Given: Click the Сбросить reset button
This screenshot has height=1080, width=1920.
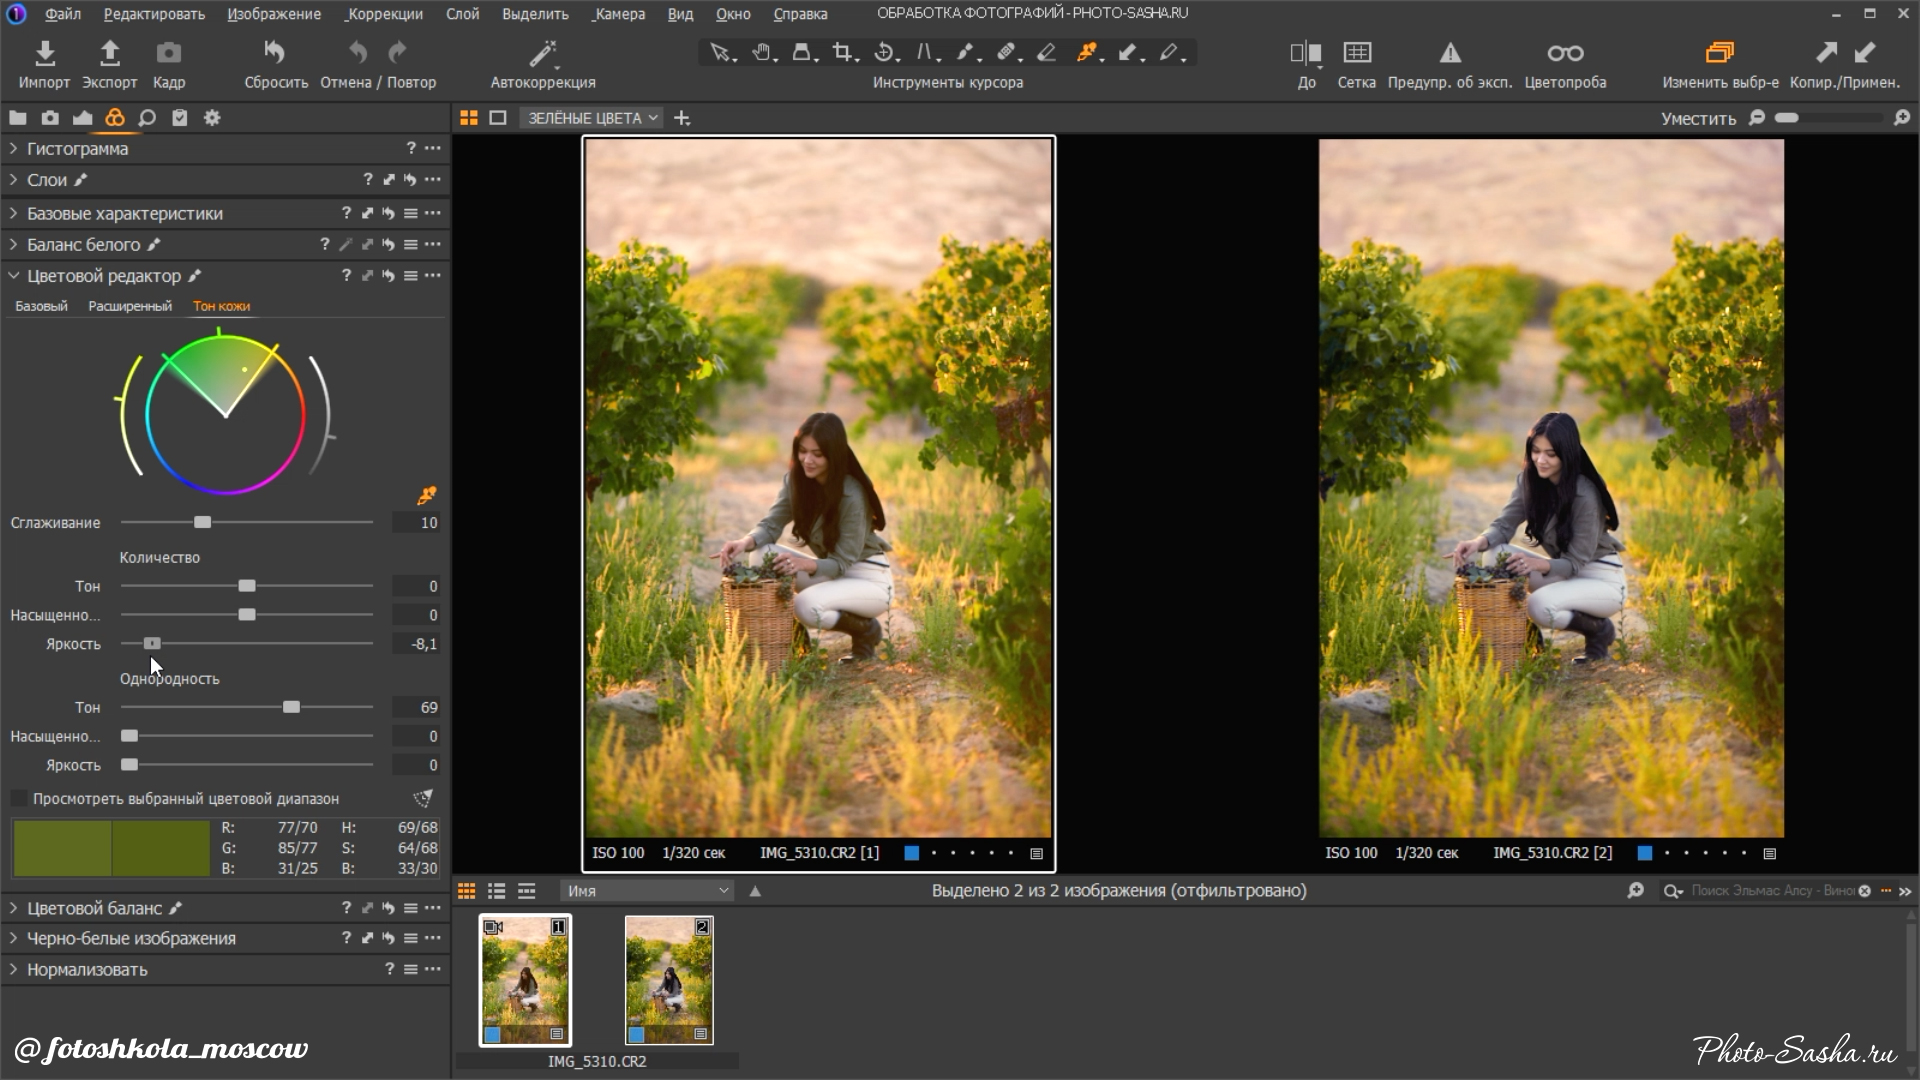Looking at the screenshot, I should coord(275,53).
